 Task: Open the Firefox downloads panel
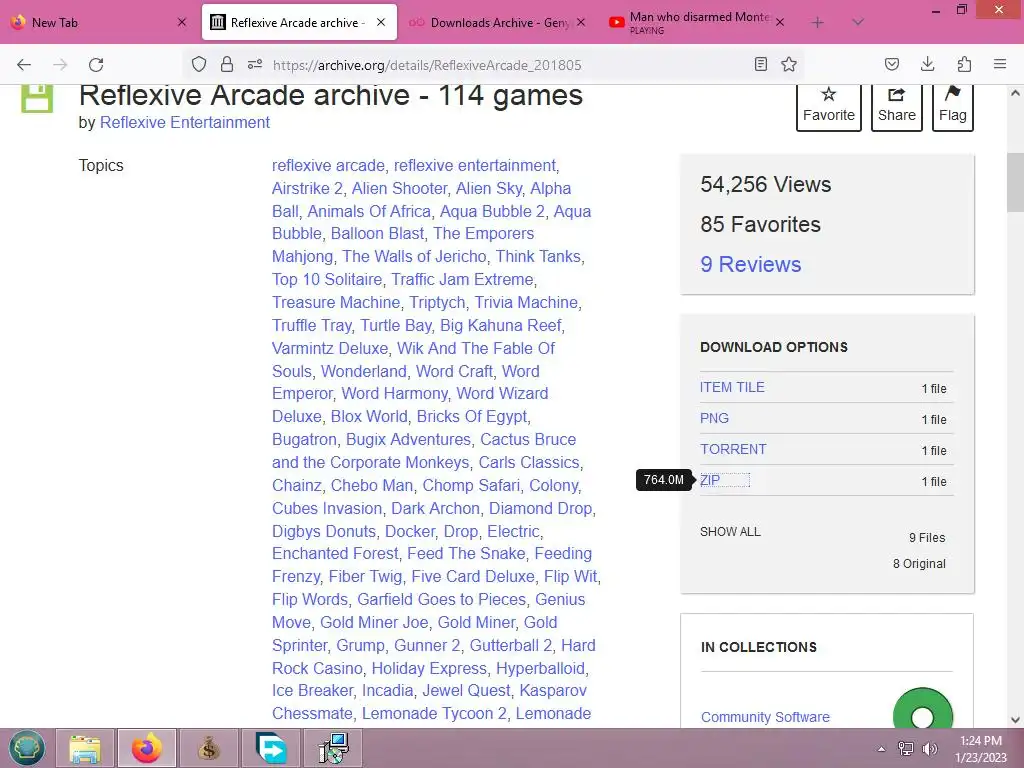tap(927, 64)
